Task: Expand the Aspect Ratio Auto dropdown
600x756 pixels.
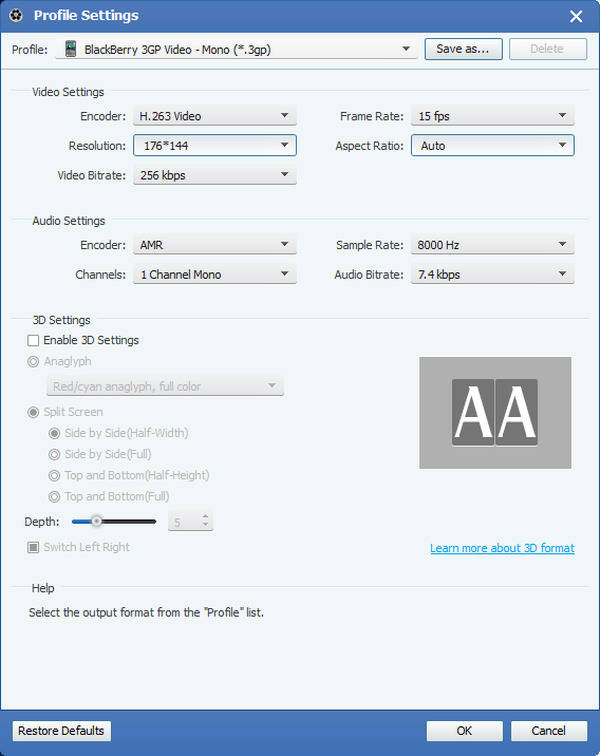Action: pos(492,145)
